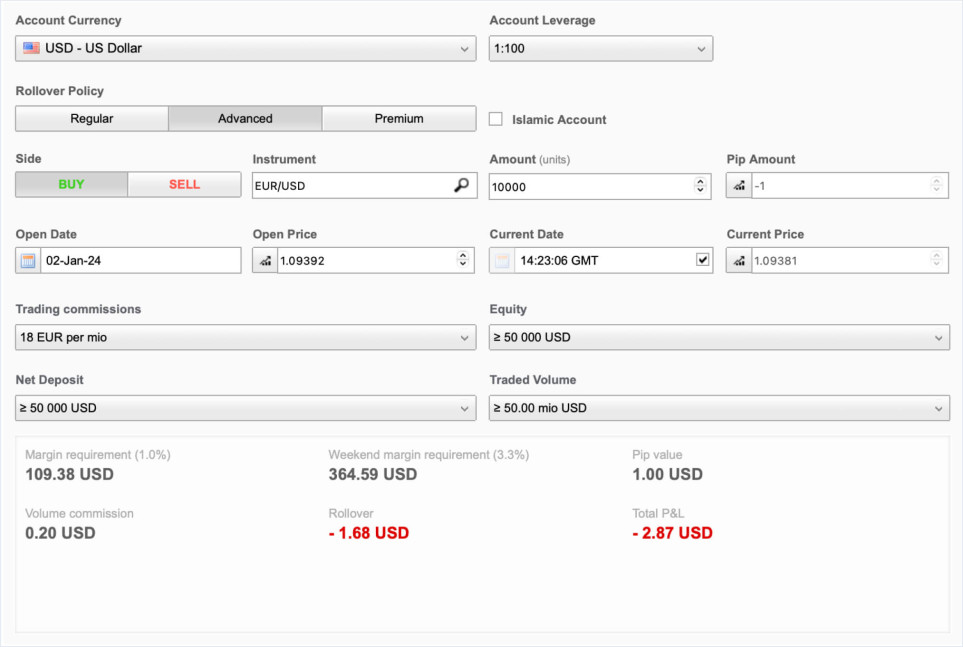Click into the Open Date 02-Jan-24 field
This screenshot has width=963, height=647.
tap(140, 261)
